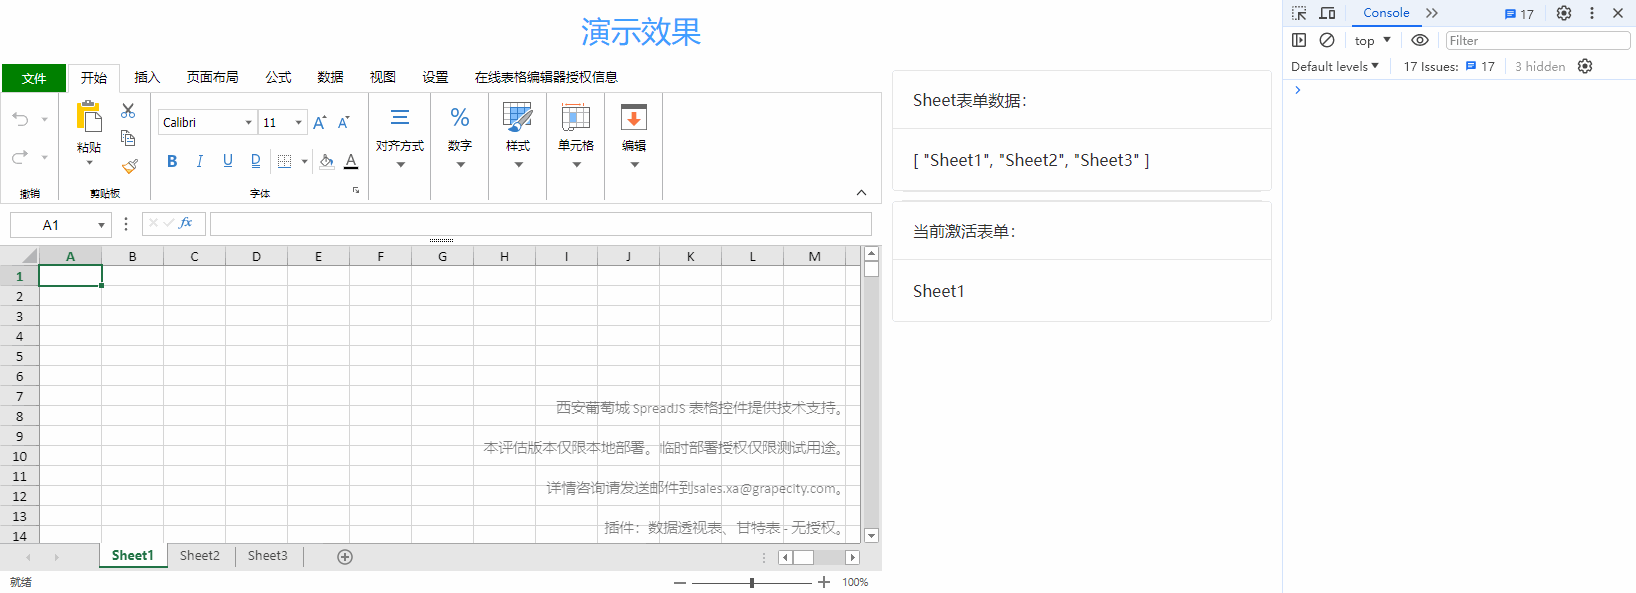Viewport: 1636px width, 593px height.
Task: Open the redo history dropdown arrow
Action: click(x=44, y=158)
